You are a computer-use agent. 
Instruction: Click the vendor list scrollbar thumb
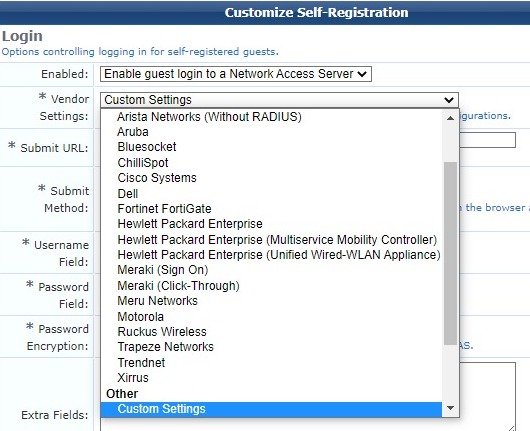pyautogui.click(x=450, y=254)
